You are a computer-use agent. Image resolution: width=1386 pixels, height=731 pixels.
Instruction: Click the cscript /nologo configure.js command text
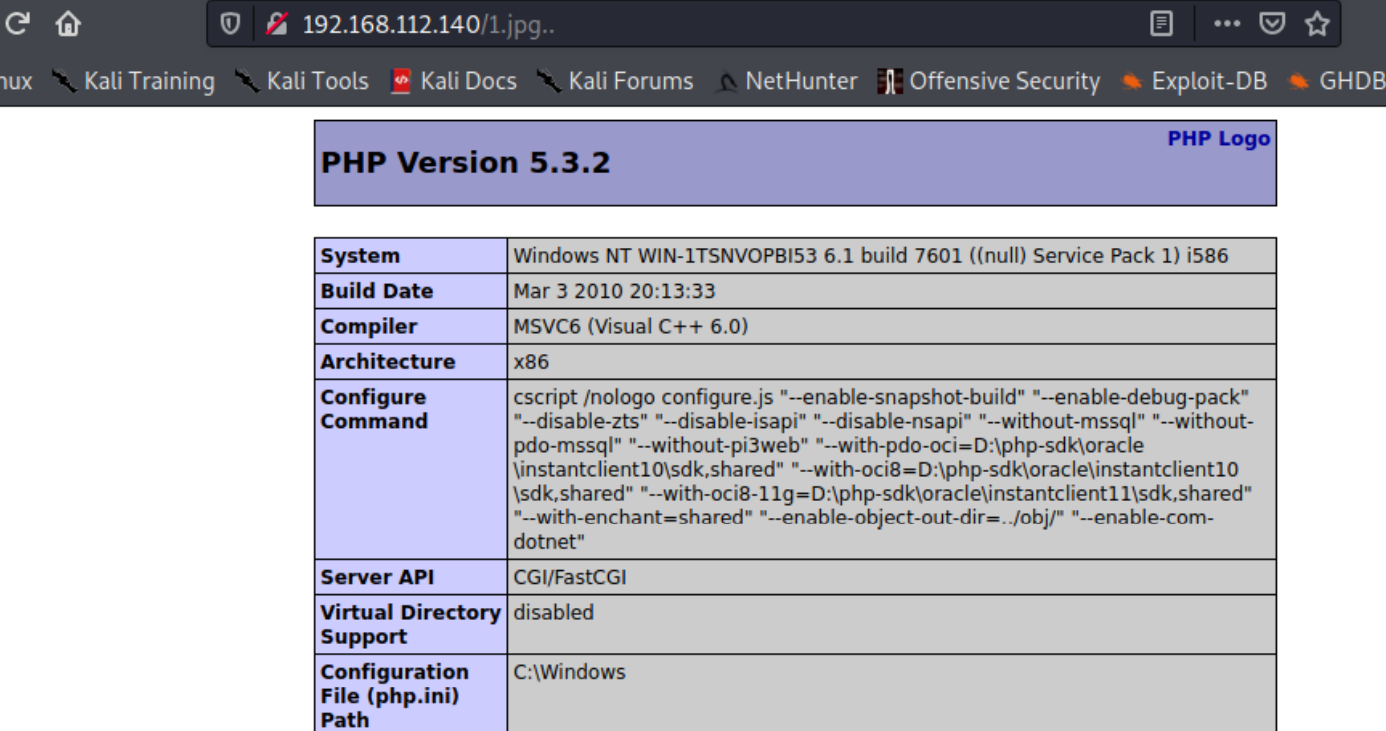(x=883, y=469)
